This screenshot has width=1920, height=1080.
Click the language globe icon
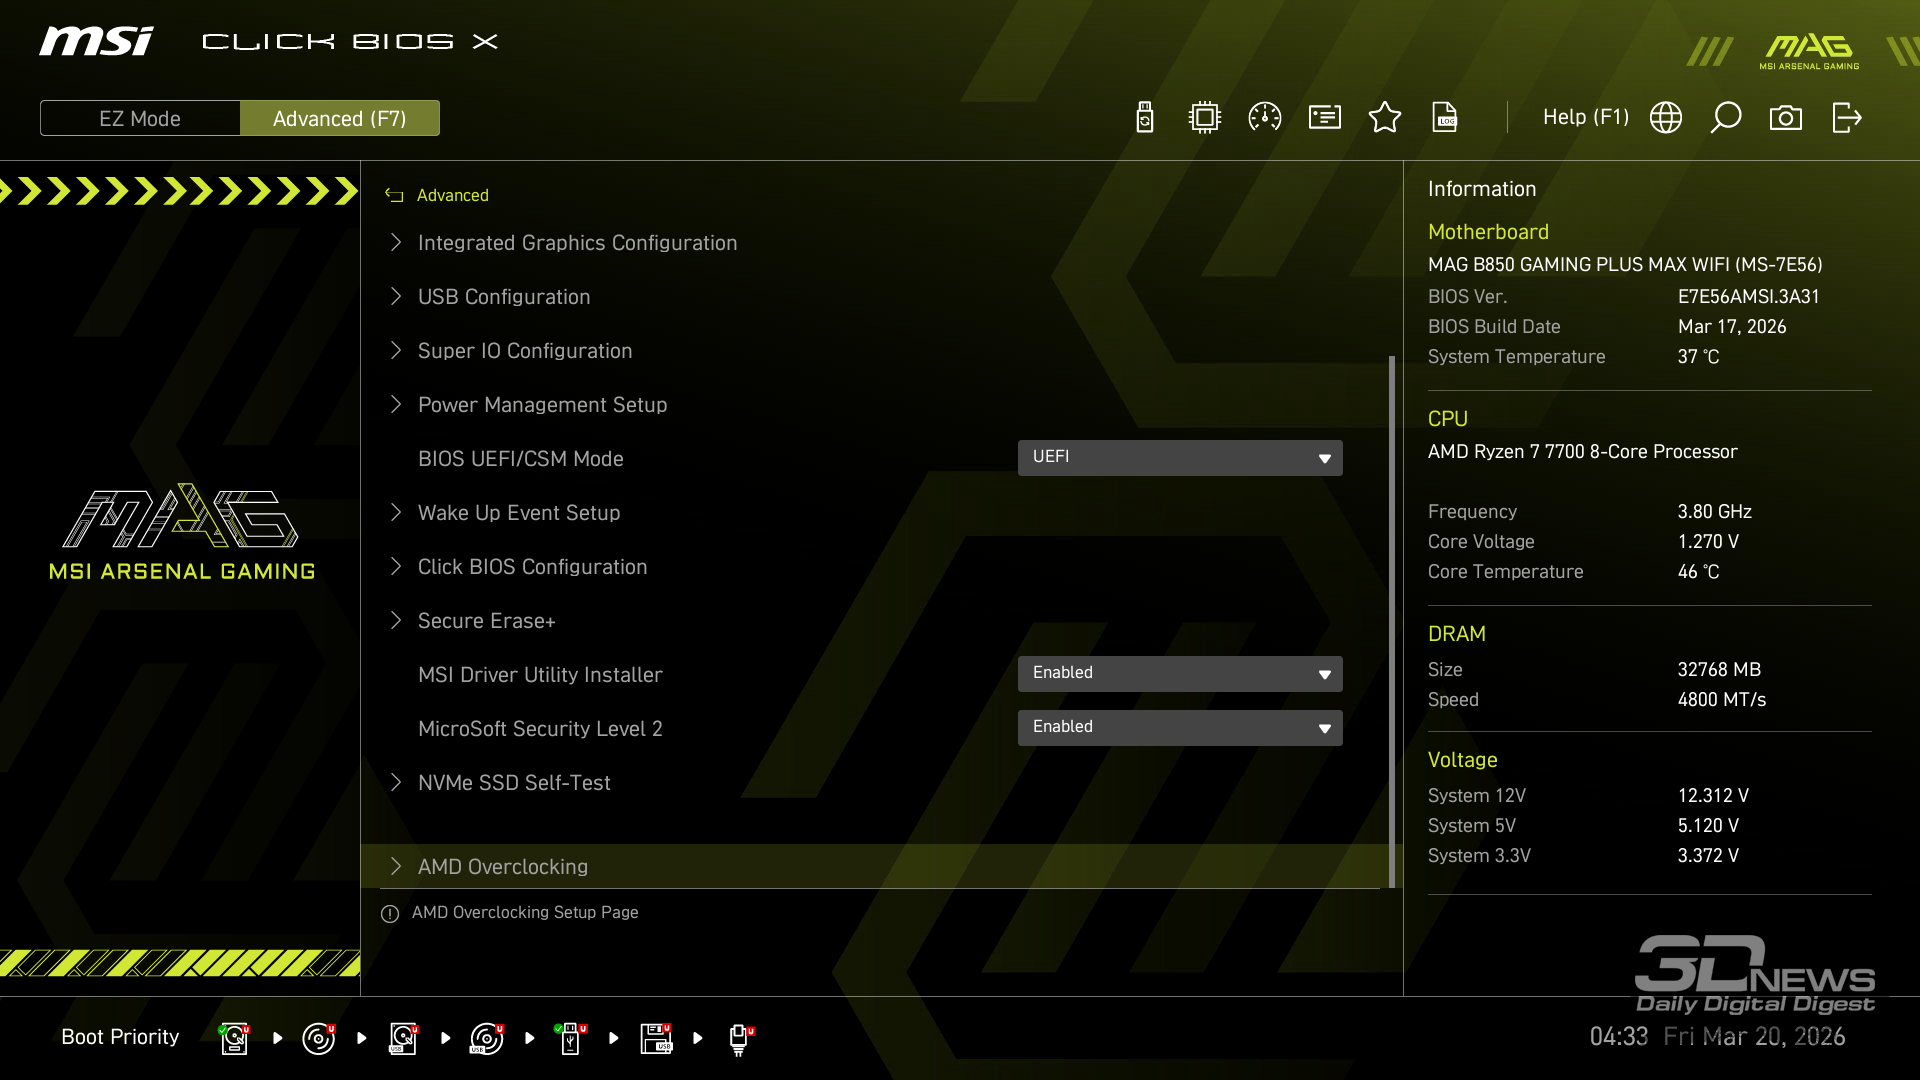click(1666, 118)
